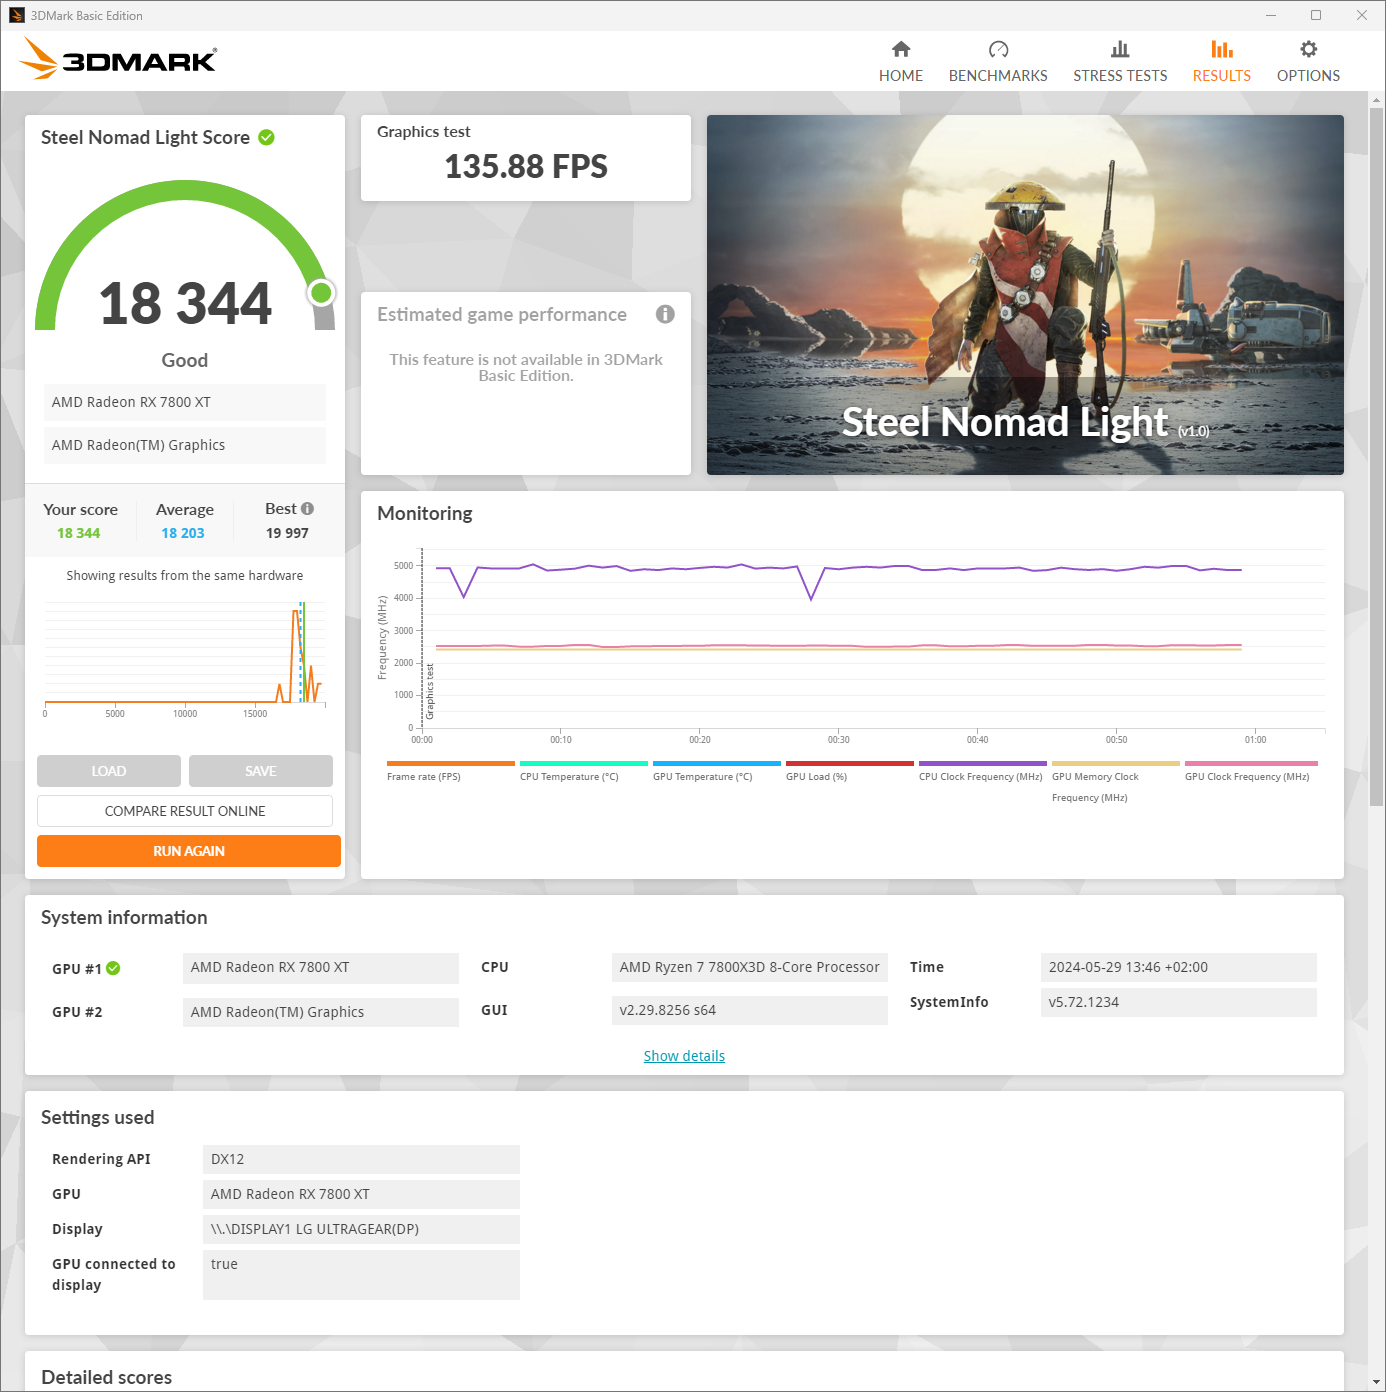Click the GUI version v2.29.8256 s64 field
Screen dimensions: 1386x1392
tap(750, 1010)
